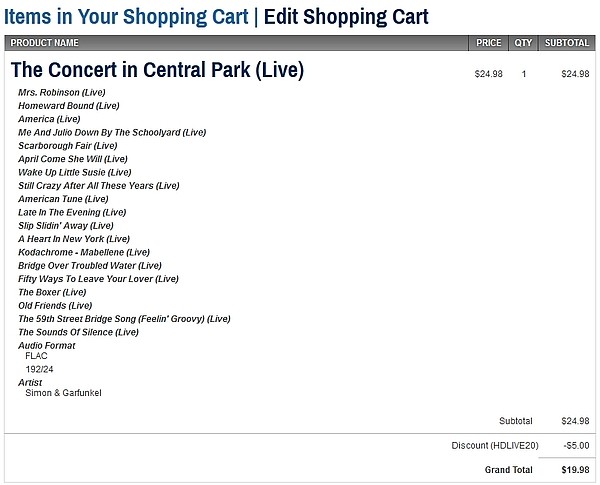Click the quantity value 1
Image resolution: width=600 pixels, height=485 pixels.
point(524,74)
